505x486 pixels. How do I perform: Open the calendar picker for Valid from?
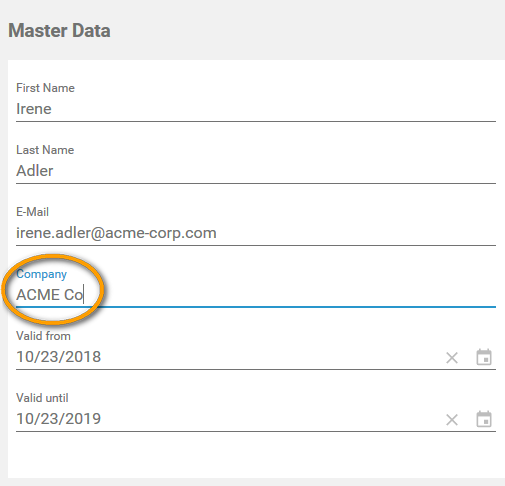point(484,357)
